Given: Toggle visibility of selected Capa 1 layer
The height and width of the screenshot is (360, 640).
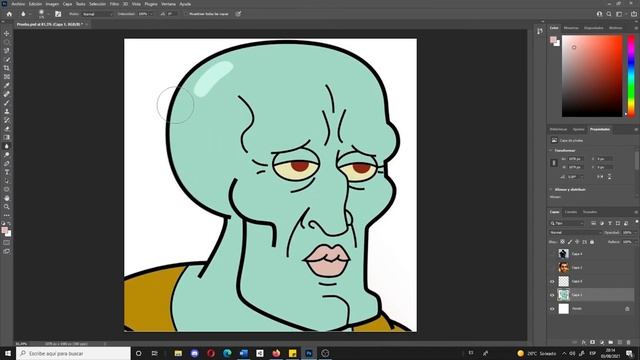Looking at the screenshot, I should click(552, 295).
